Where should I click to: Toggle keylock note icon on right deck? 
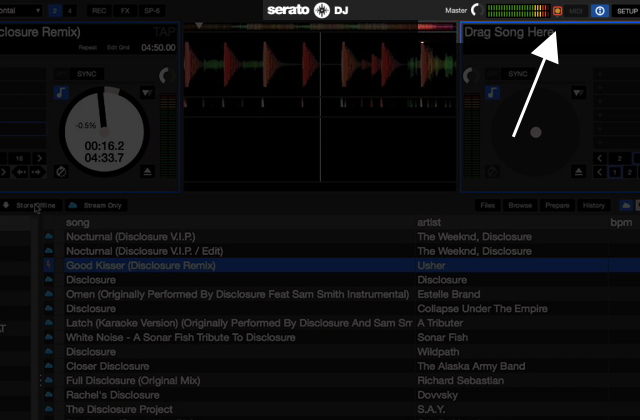point(492,93)
